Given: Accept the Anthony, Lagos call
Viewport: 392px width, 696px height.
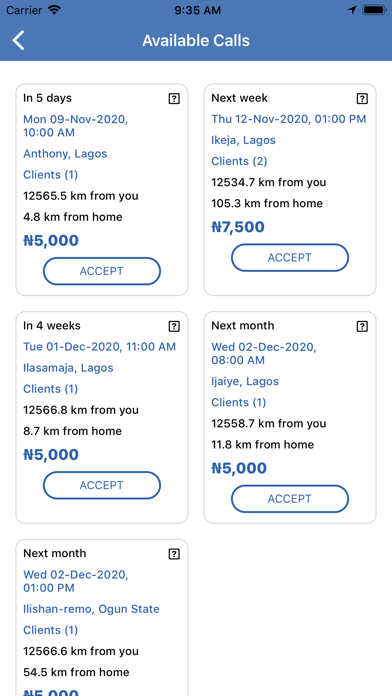Looking at the screenshot, I should (102, 271).
